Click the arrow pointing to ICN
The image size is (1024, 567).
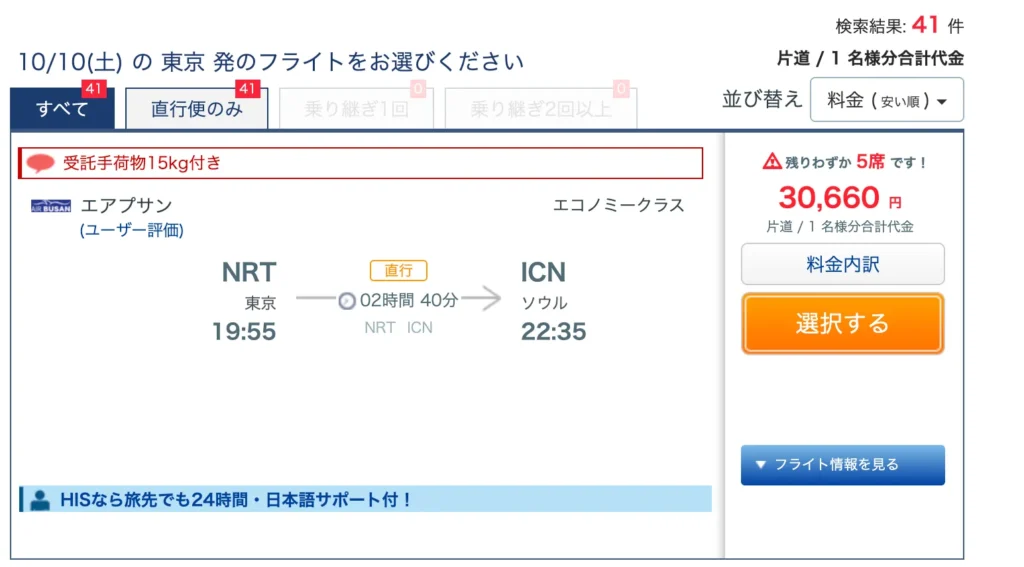(x=482, y=299)
